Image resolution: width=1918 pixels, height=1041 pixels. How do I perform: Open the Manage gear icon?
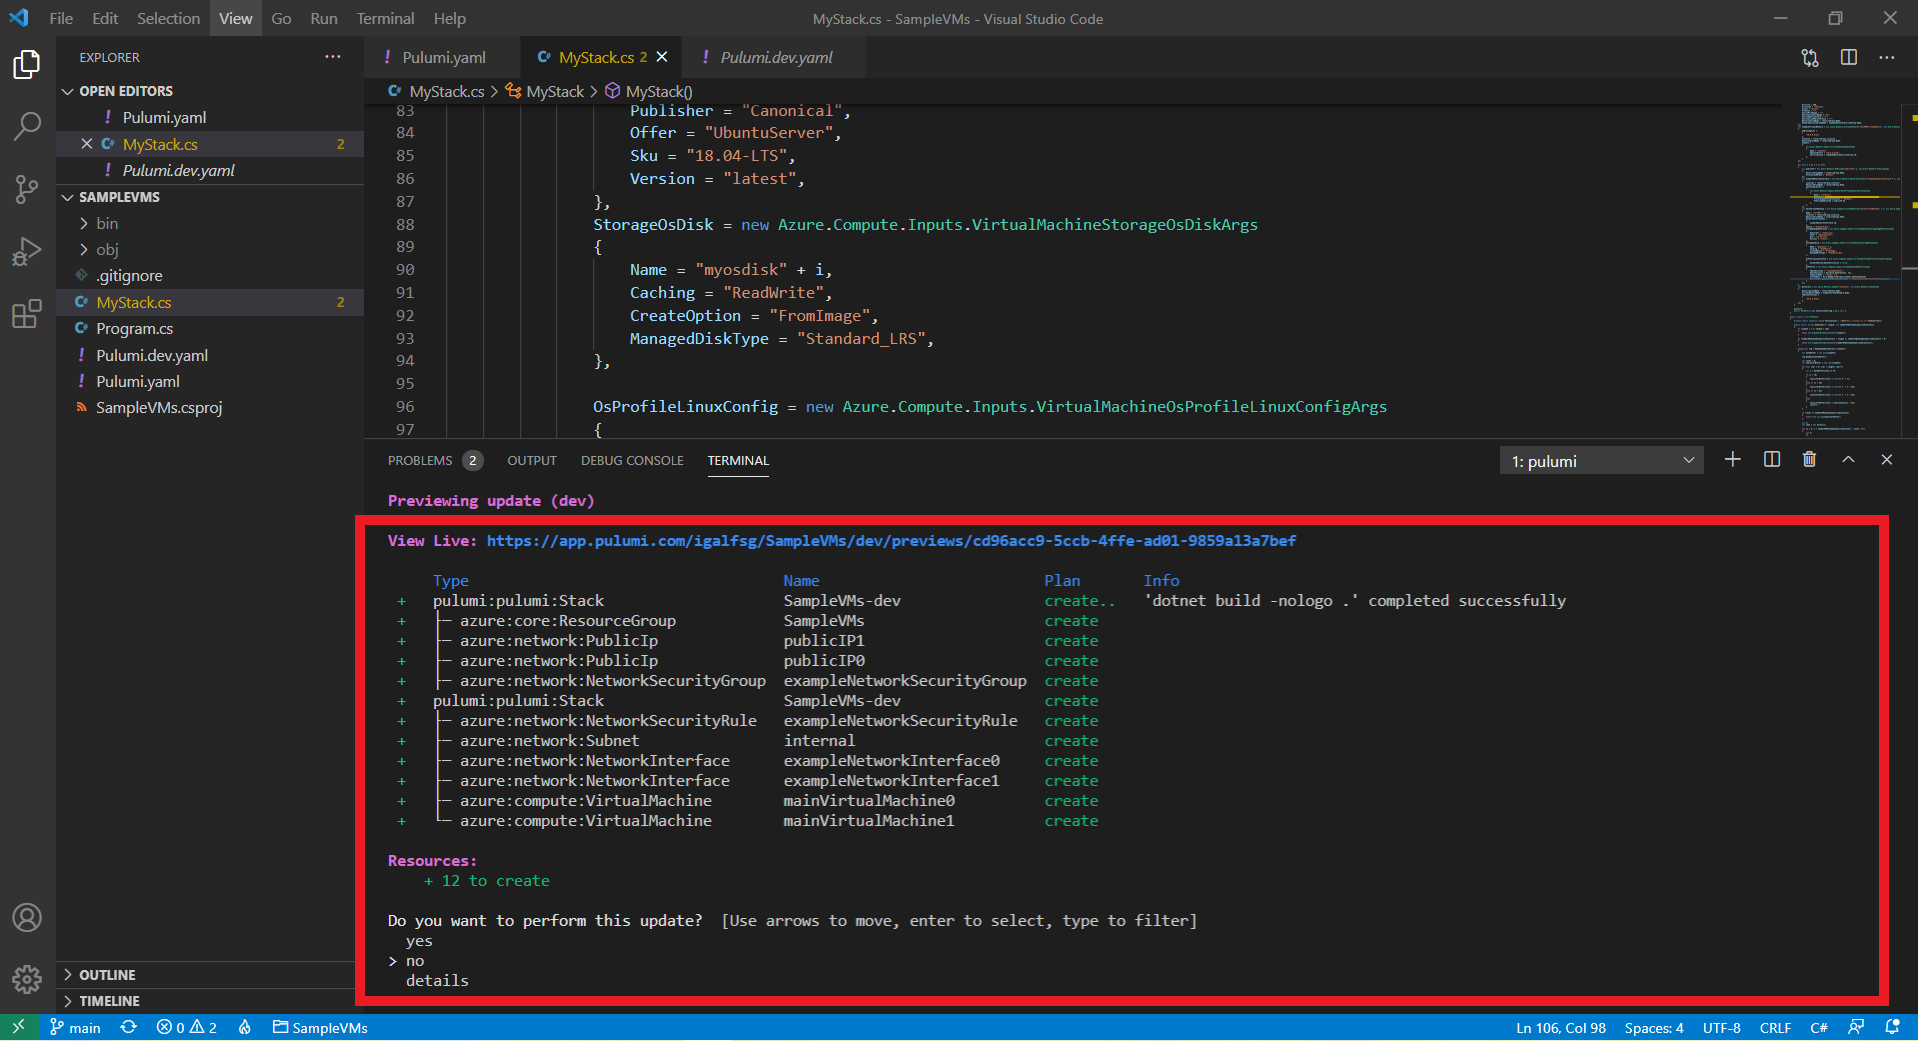(27, 979)
